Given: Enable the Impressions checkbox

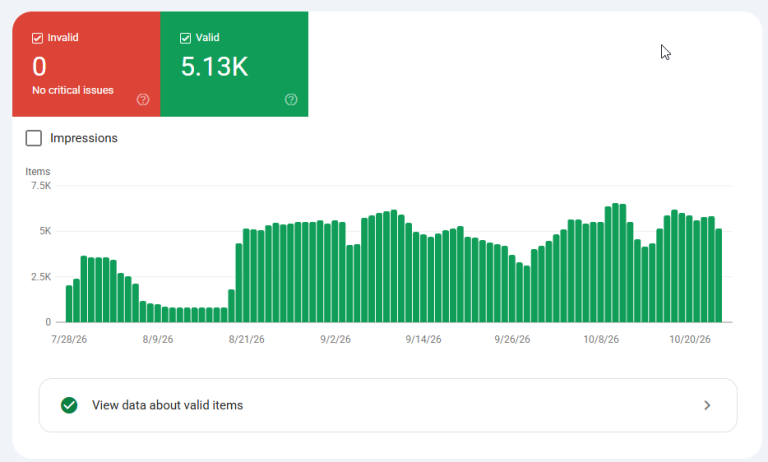Looking at the screenshot, I should (34, 138).
